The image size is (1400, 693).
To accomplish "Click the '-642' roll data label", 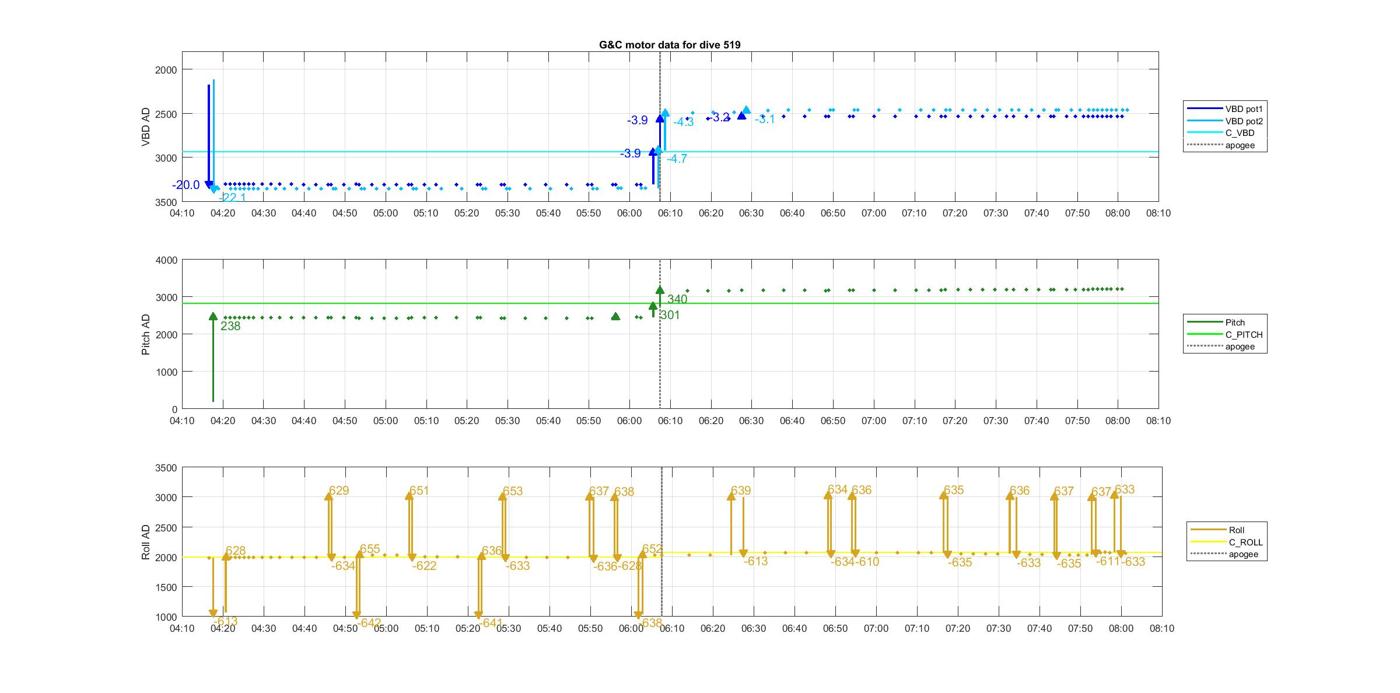I will click(369, 623).
